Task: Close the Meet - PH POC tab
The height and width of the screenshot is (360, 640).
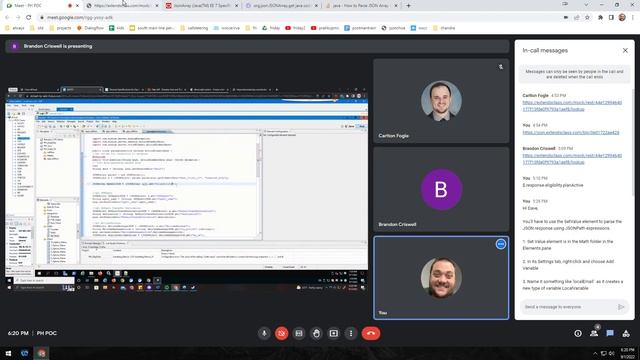Action: pos(77,6)
